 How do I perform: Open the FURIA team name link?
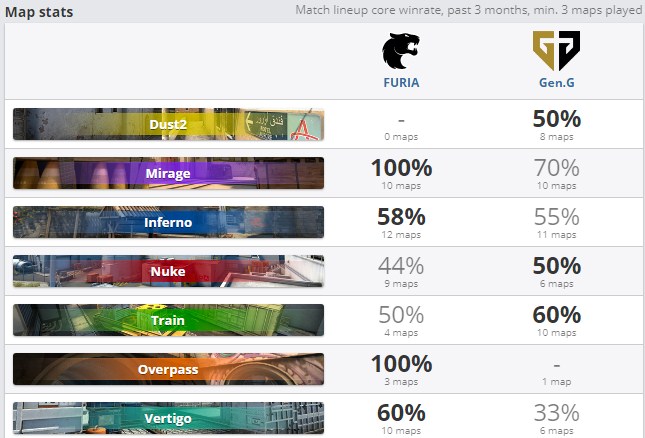401,83
